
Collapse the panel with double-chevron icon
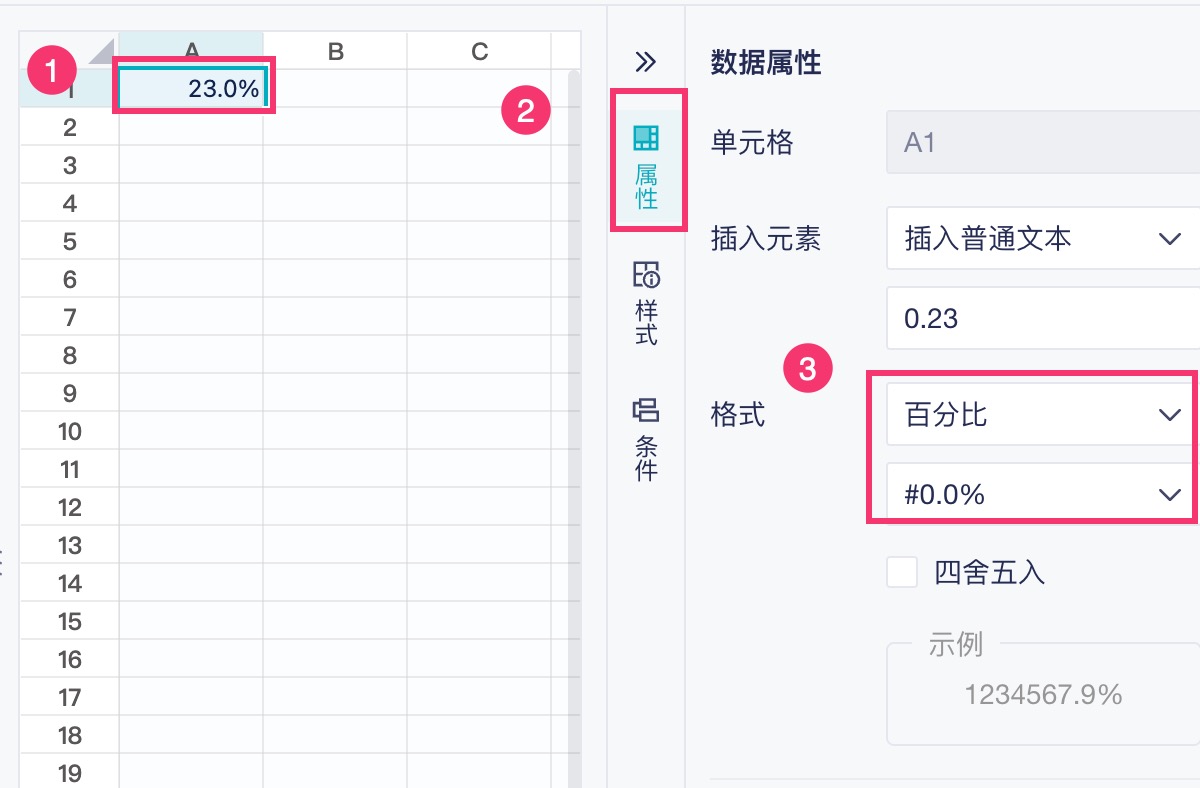point(646,62)
